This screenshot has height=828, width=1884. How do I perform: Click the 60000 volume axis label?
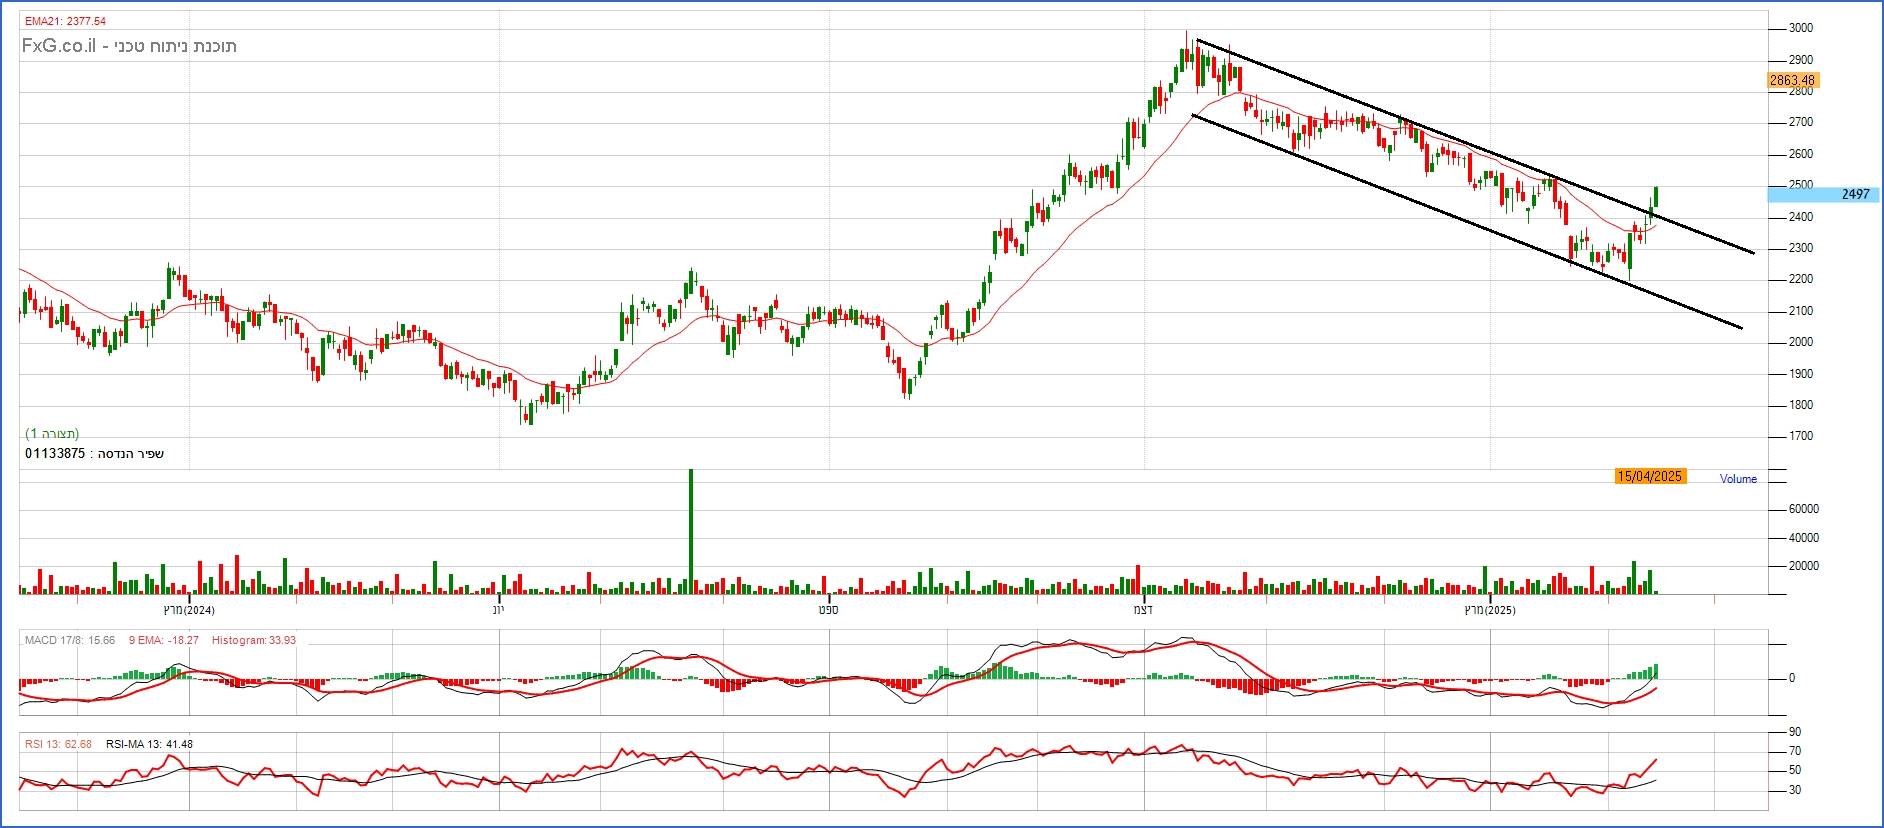[1803, 509]
